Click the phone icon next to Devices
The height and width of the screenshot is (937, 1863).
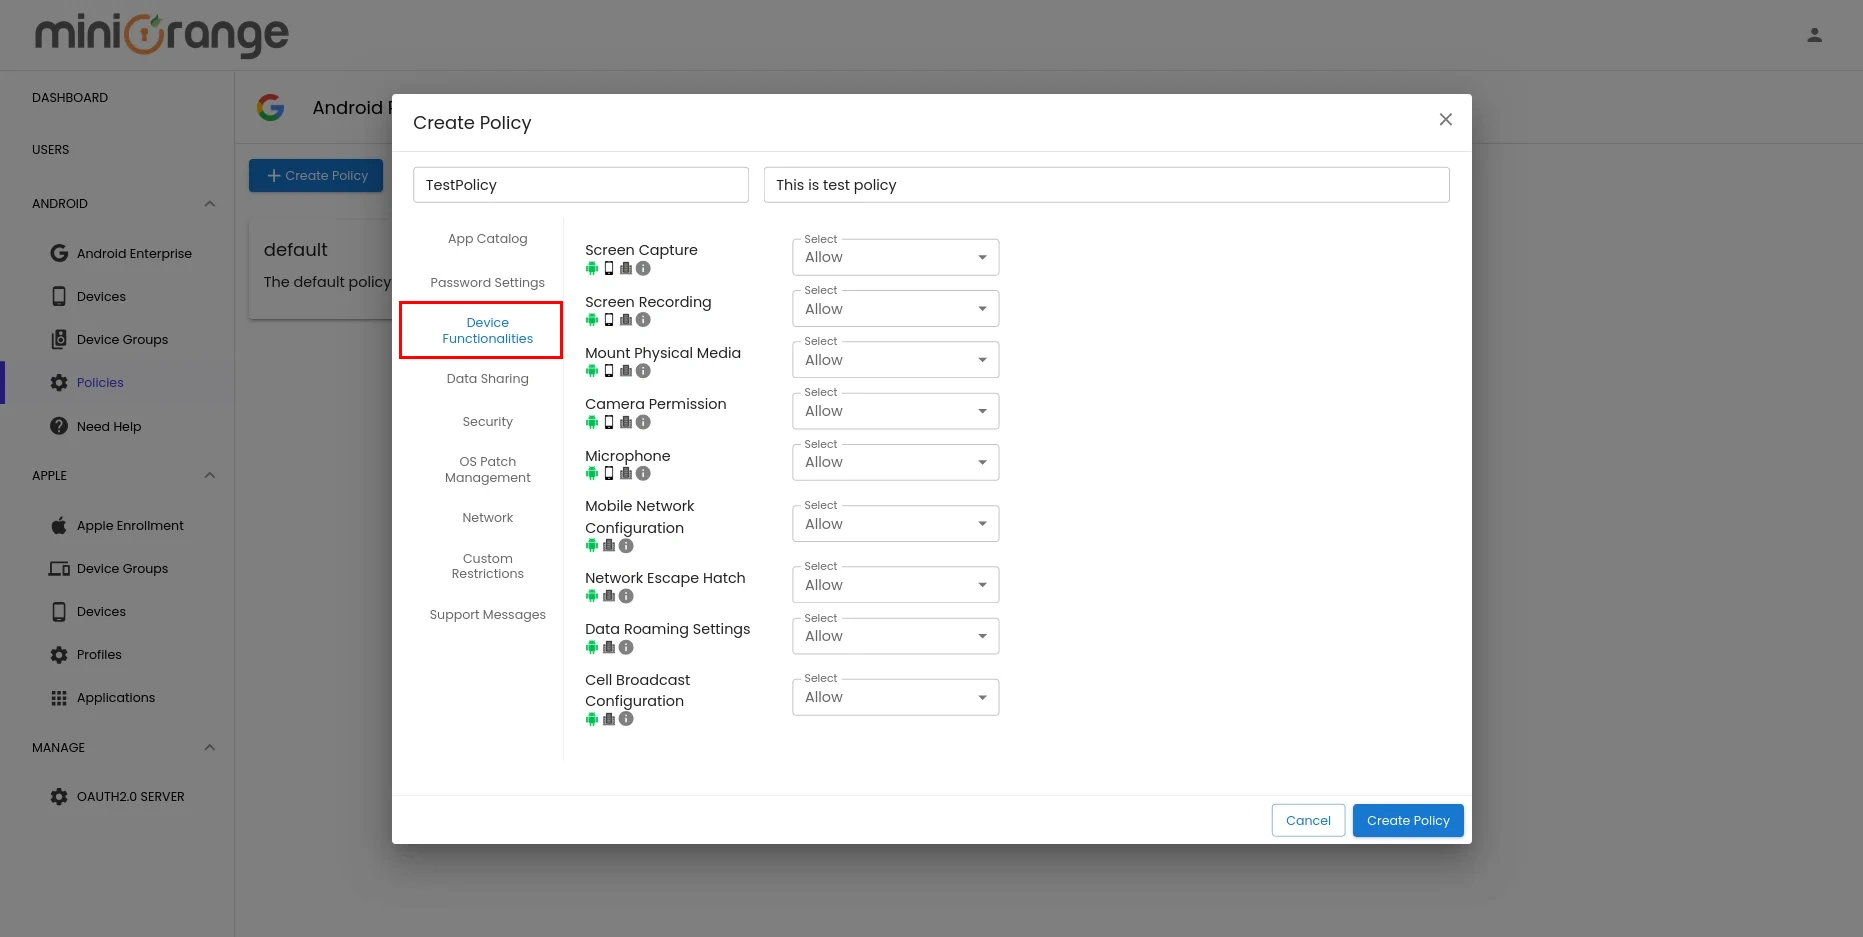coord(59,296)
